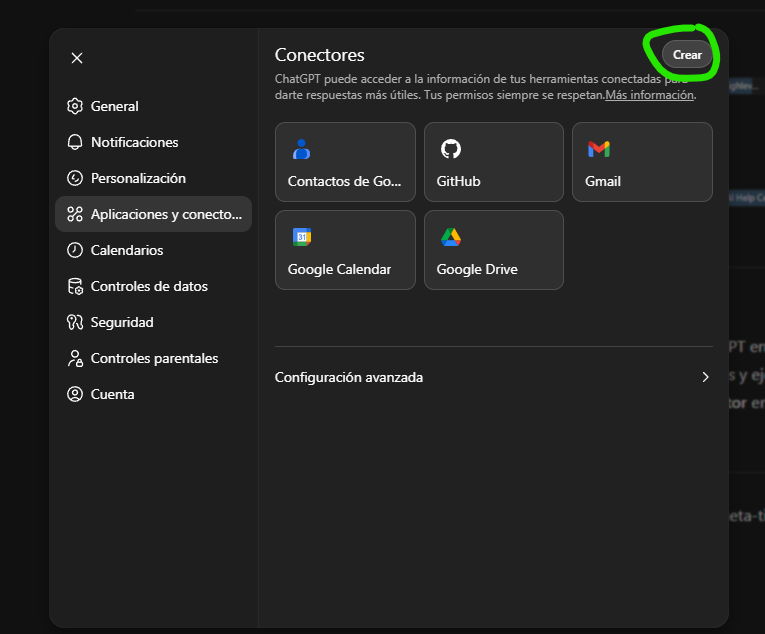Select Aplicaciones y conectores label
The width and height of the screenshot is (765, 634).
(166, 214)
